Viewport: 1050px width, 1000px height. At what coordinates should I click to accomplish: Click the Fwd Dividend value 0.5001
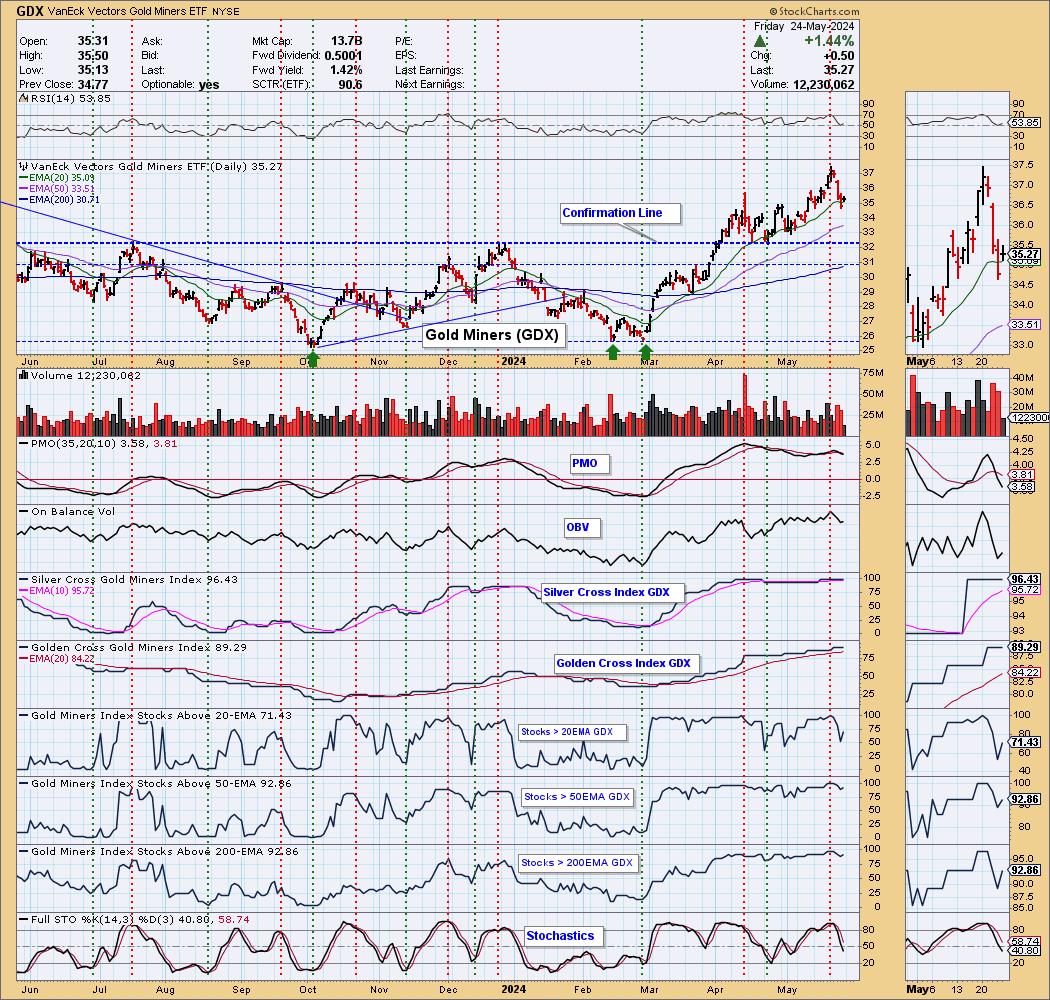[x=344, y=56]
